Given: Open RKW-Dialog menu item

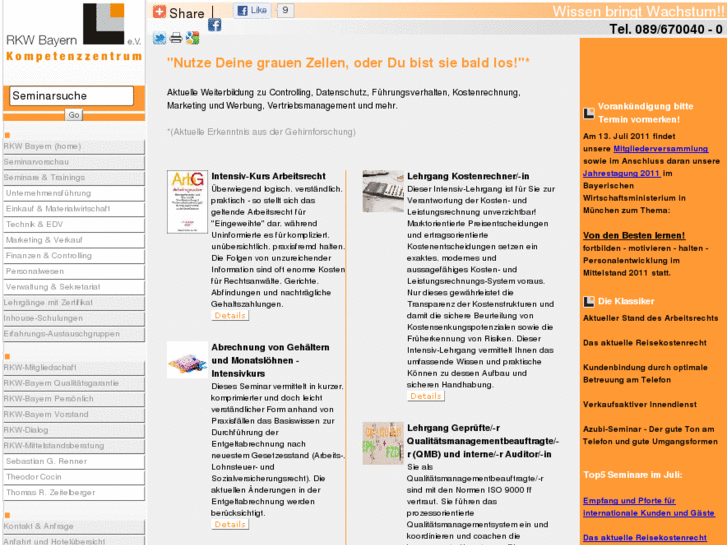Looking at the screenshot, I should tap(74, 430).
